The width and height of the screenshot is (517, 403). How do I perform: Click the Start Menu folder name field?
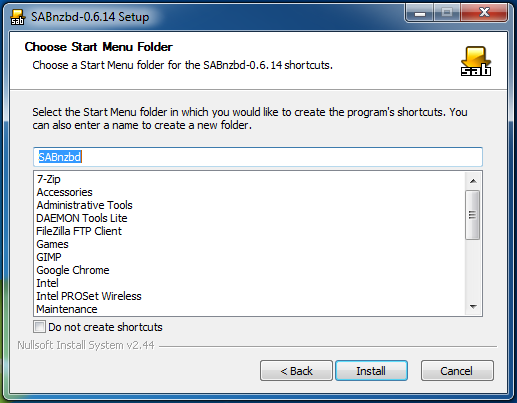click(x=258, y=157)
